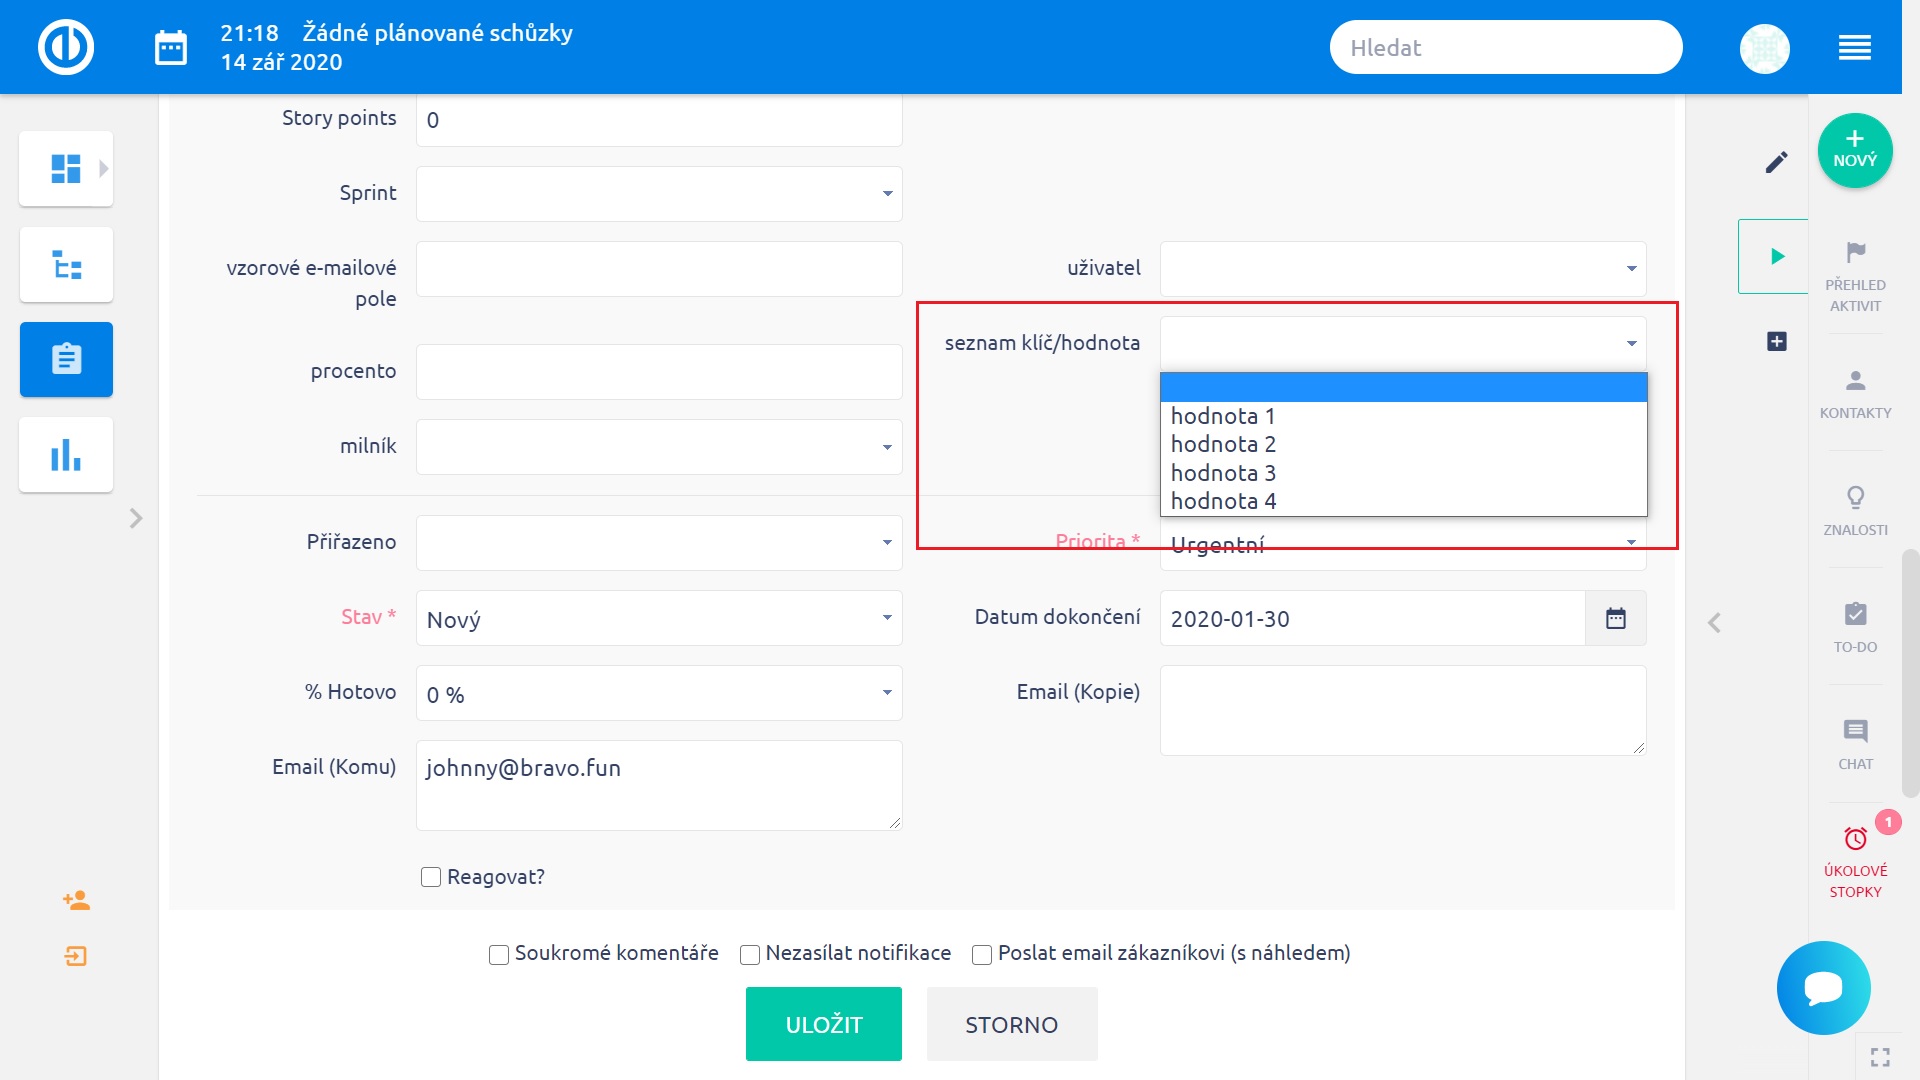Toggle Nezasílat notifikace checkbox
Image resolution: width=1920 pixels, height=1080 pixels.
point(749,954)
